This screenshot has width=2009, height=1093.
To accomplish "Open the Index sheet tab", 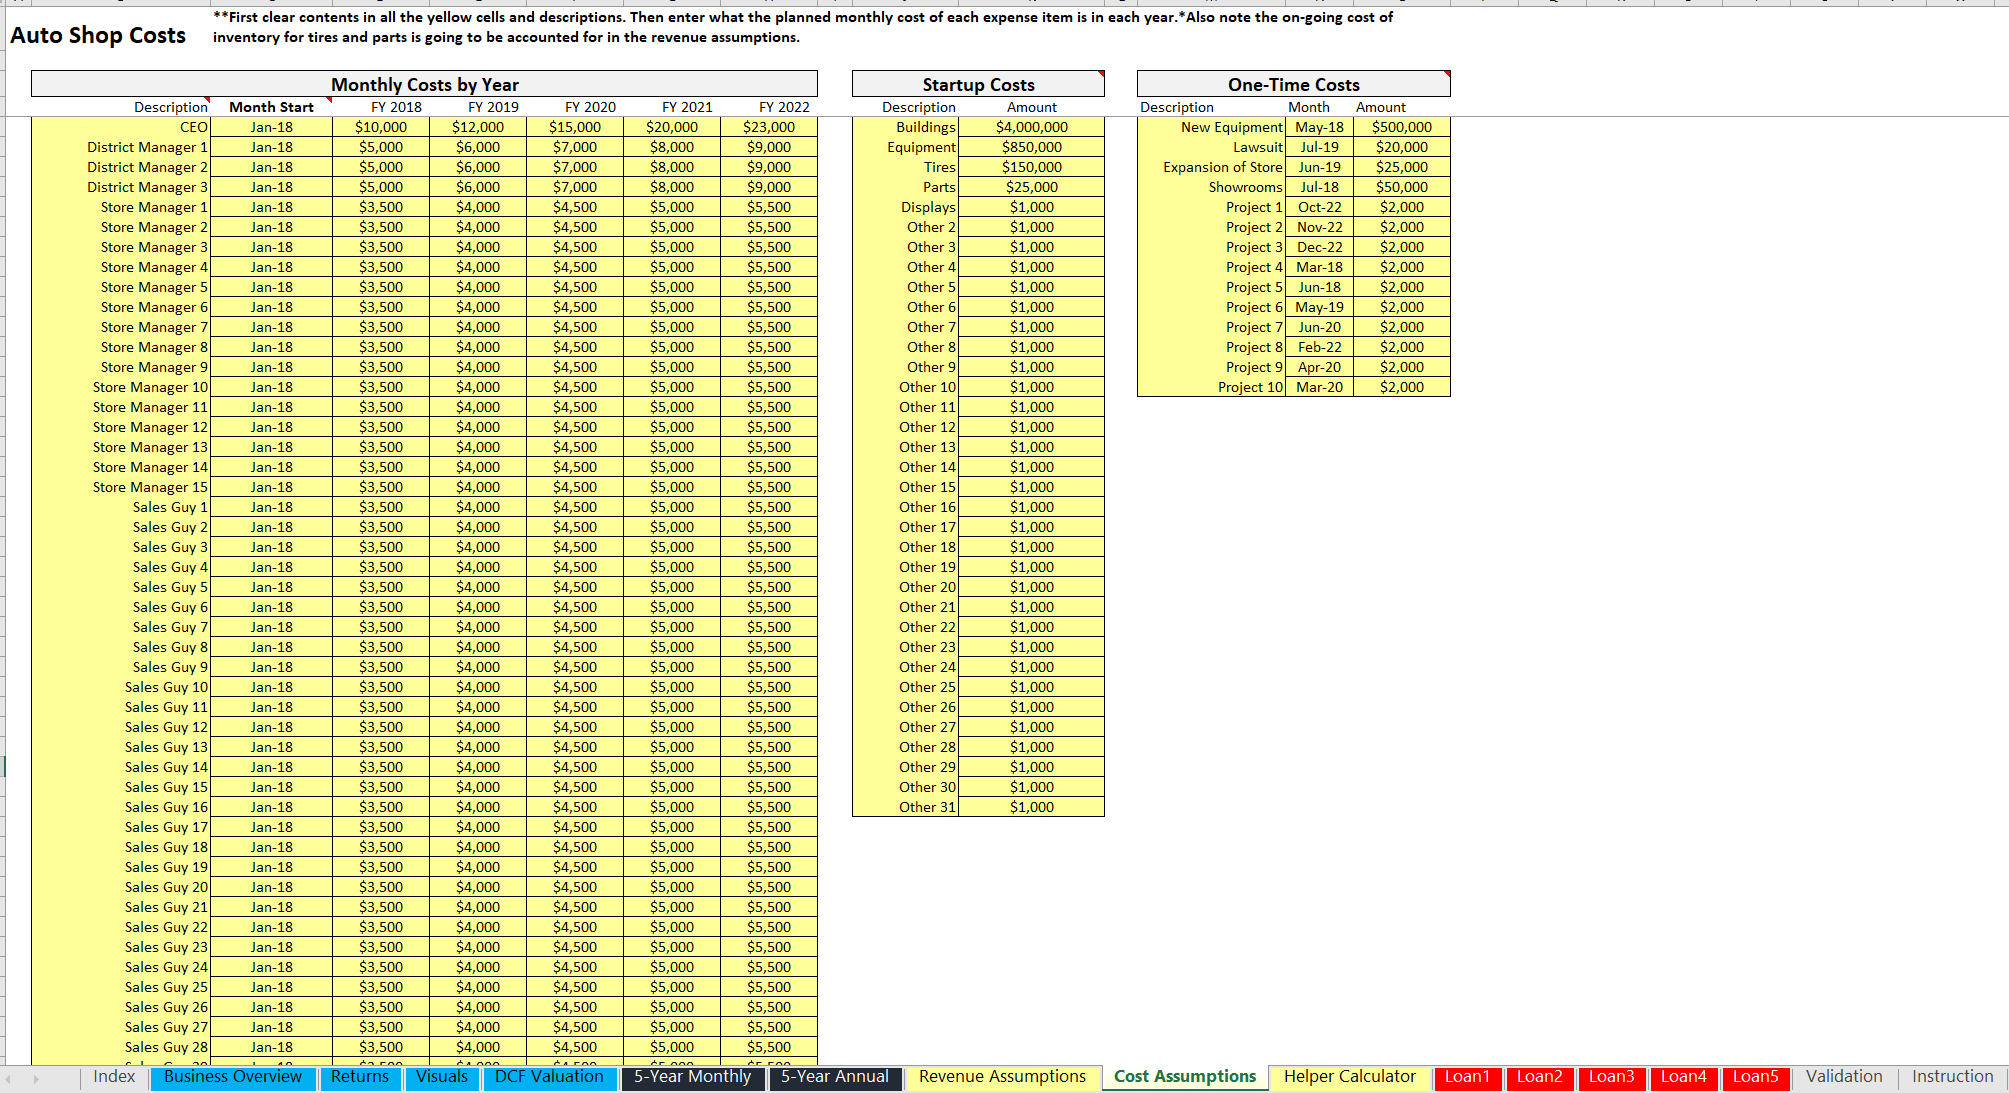I will pyautogui.click(x=114, y=1077).
